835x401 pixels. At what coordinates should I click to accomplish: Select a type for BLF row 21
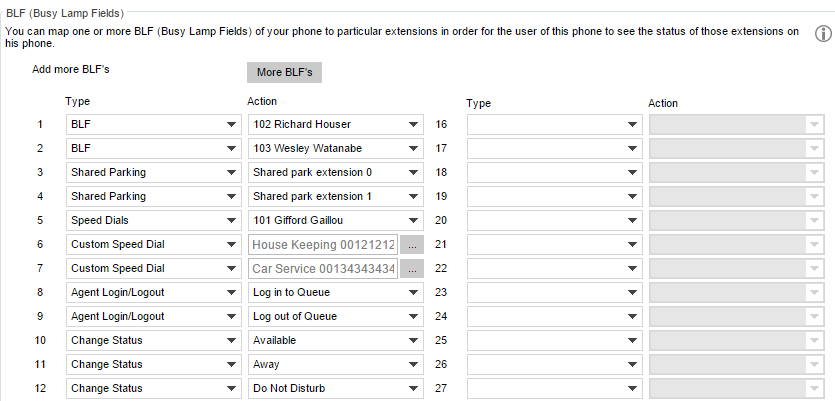pyautogui.click(x=555, y=244)
